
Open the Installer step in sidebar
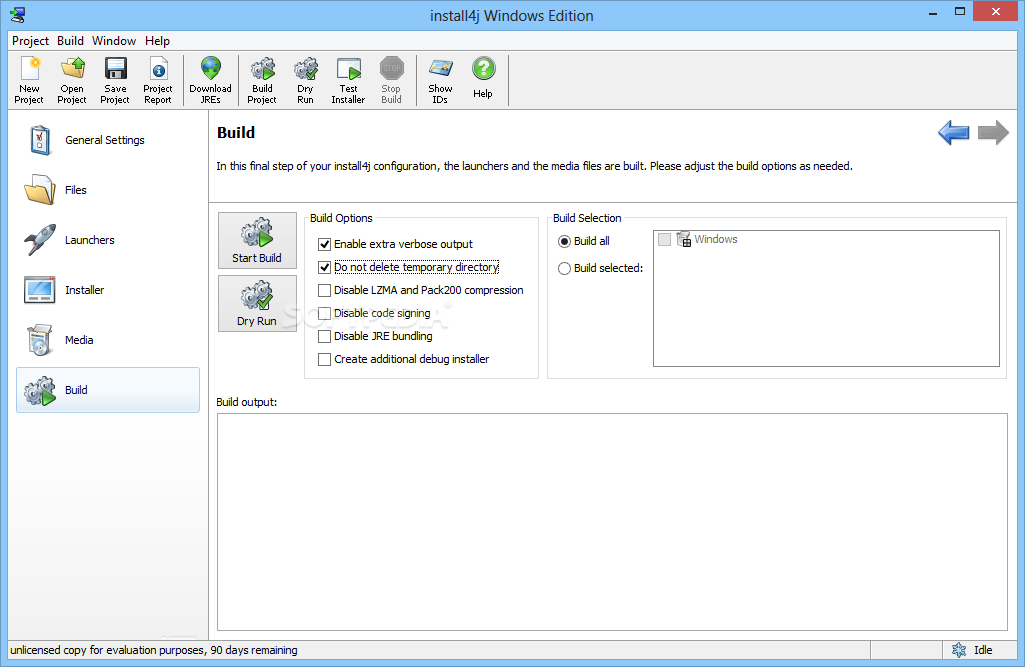(x=108, y=290)
